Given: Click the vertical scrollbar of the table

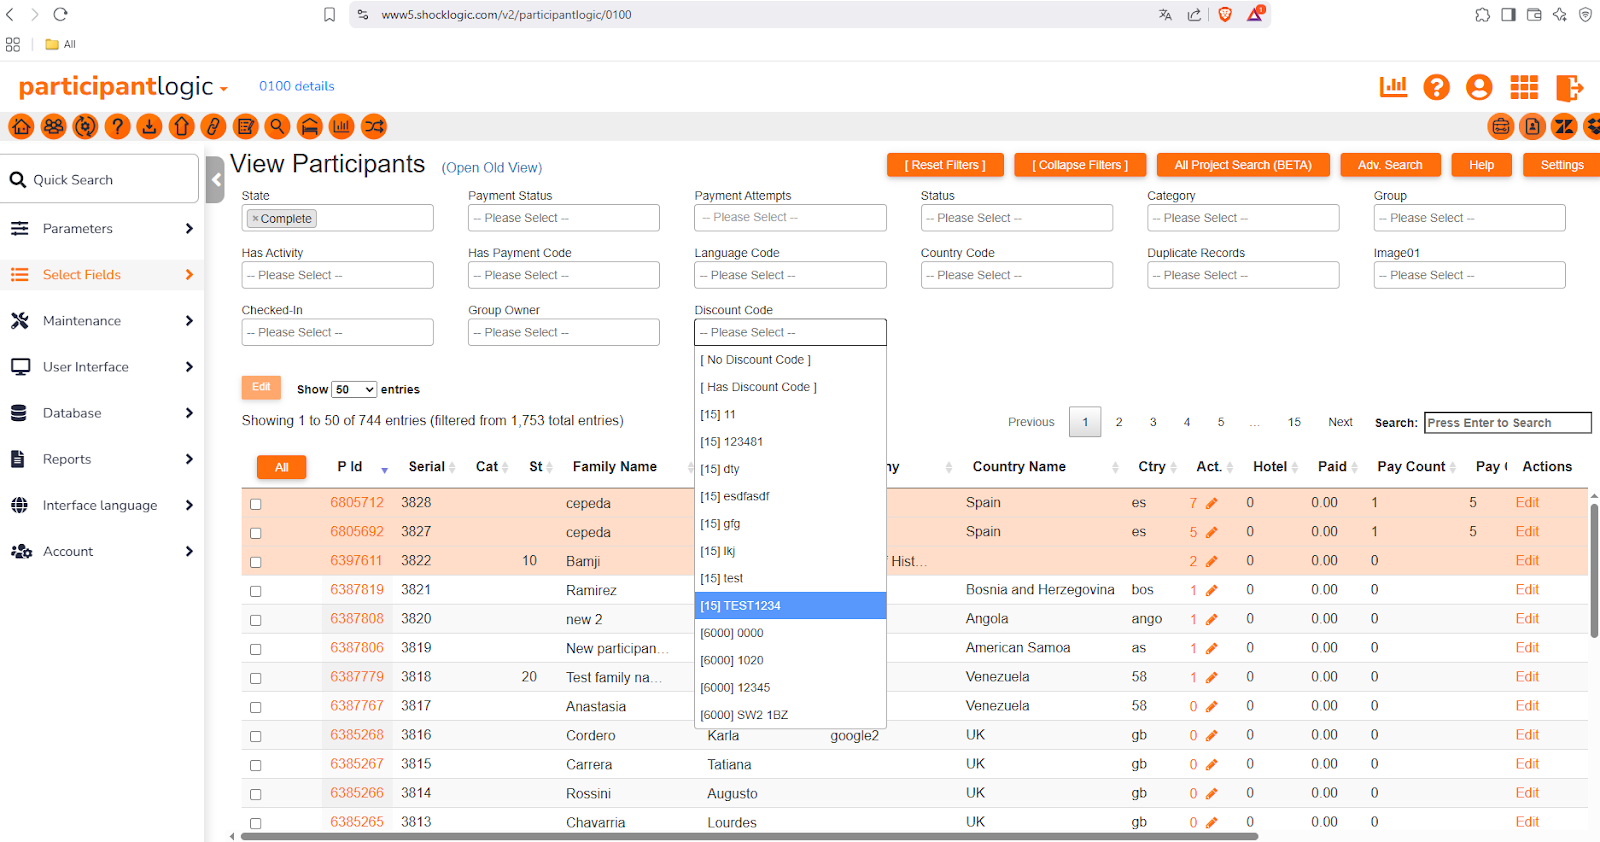Looking at the screenshot, I should coord(1594,570).
